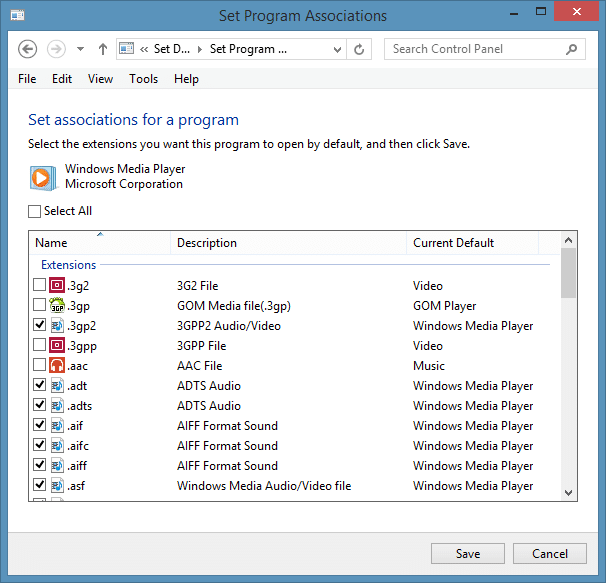
Task: Sort by the Name column header
Action: point(100,243)
